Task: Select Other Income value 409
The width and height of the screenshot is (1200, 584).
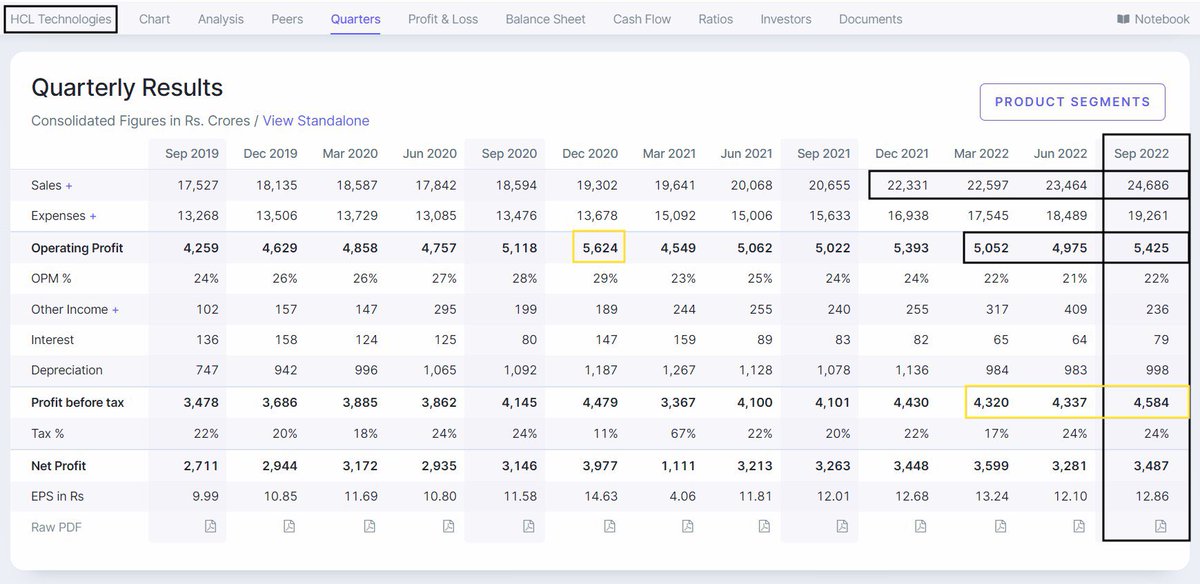Action: pyautogui.click(x=1076, y=310)
